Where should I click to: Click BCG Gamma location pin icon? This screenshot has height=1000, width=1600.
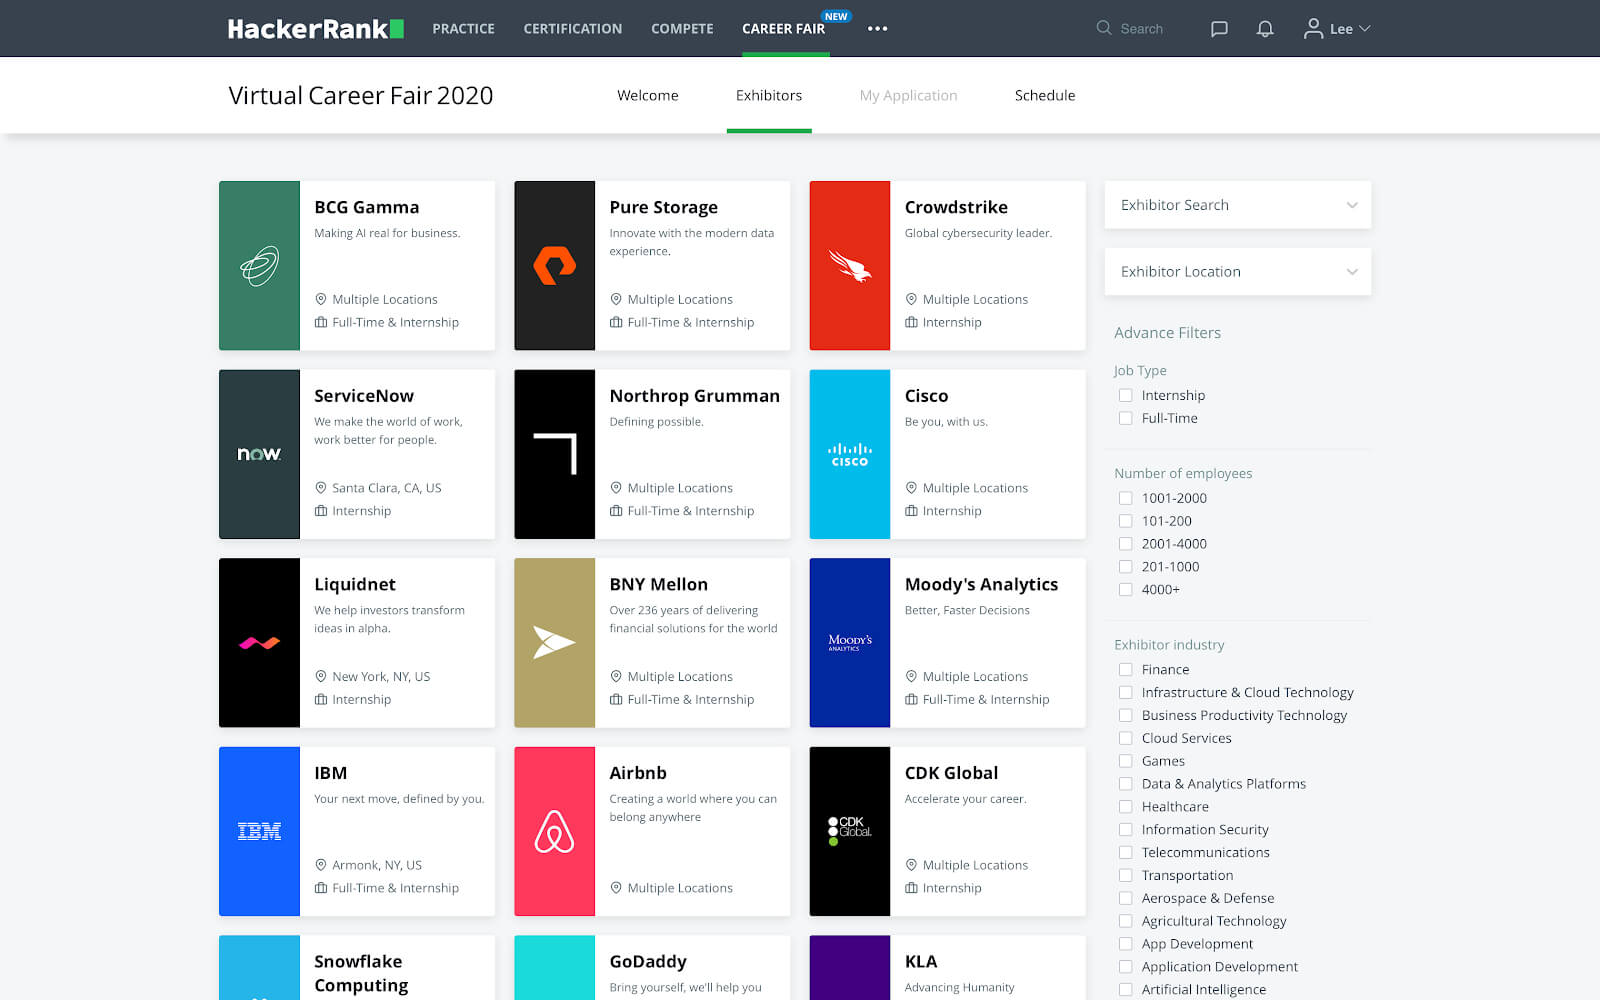point(321,299)
